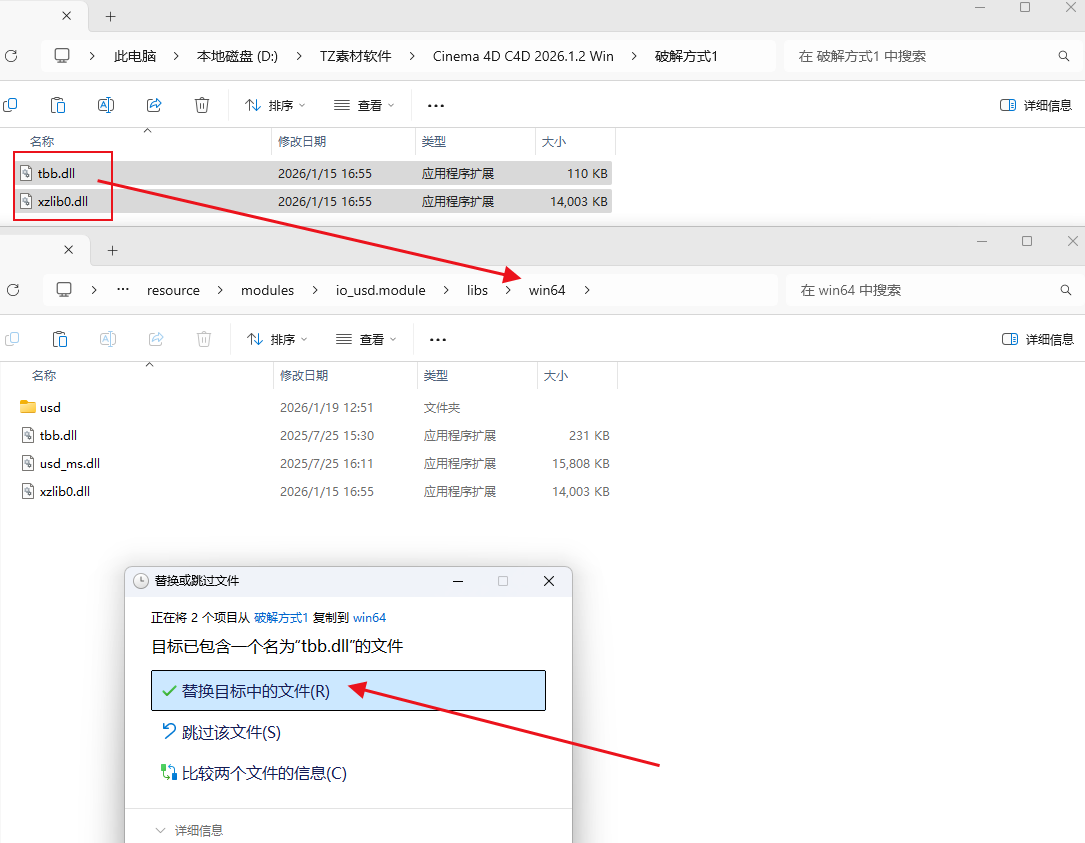Select usd_ms.dll file in the list
The width and height of the screenshot is (1085, 843).
coord(69,463)
